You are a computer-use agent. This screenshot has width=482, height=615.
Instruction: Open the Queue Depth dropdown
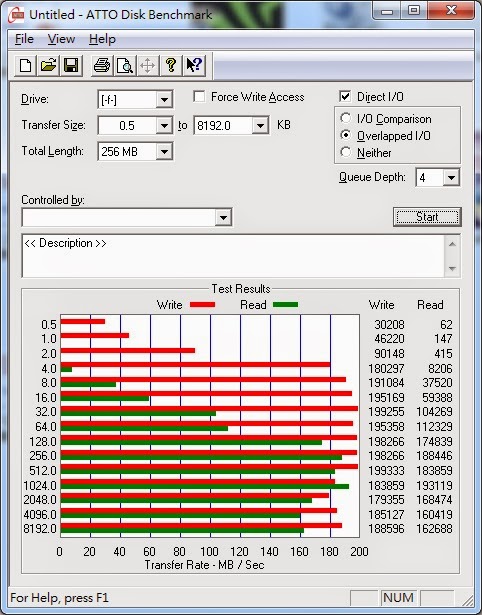click(451, 178)
